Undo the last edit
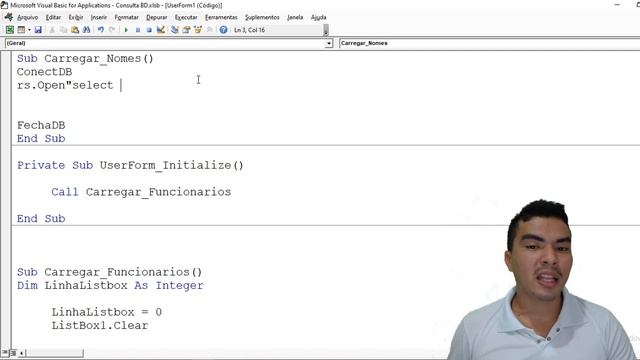 click(x=100, y=30)
